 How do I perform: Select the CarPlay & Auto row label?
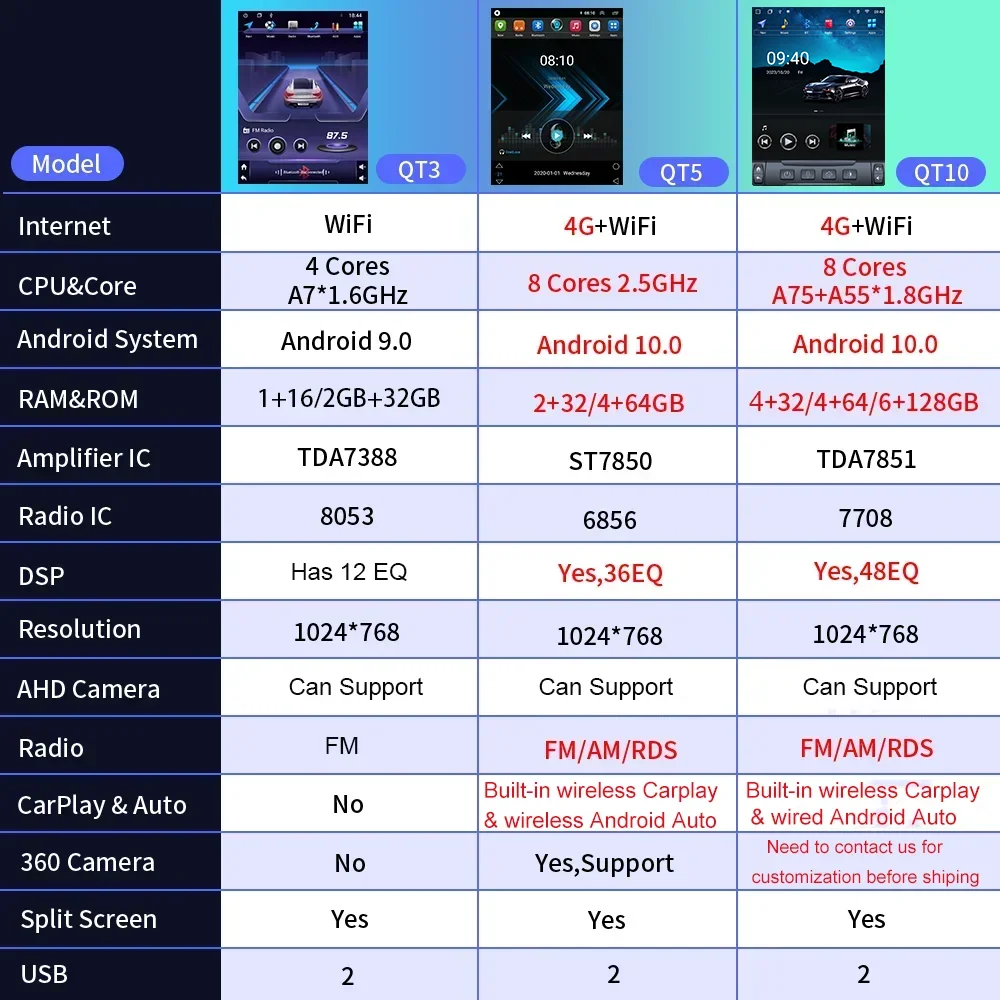[101, 805]
